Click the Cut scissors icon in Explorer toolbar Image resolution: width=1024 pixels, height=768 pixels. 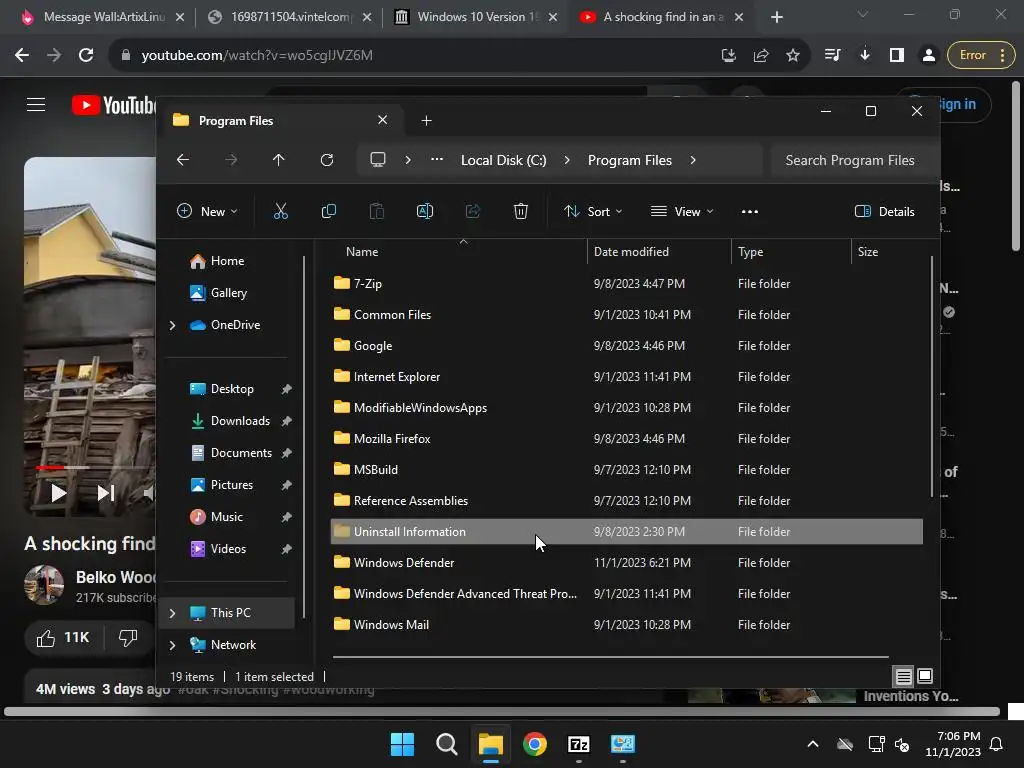pos(280,211)
